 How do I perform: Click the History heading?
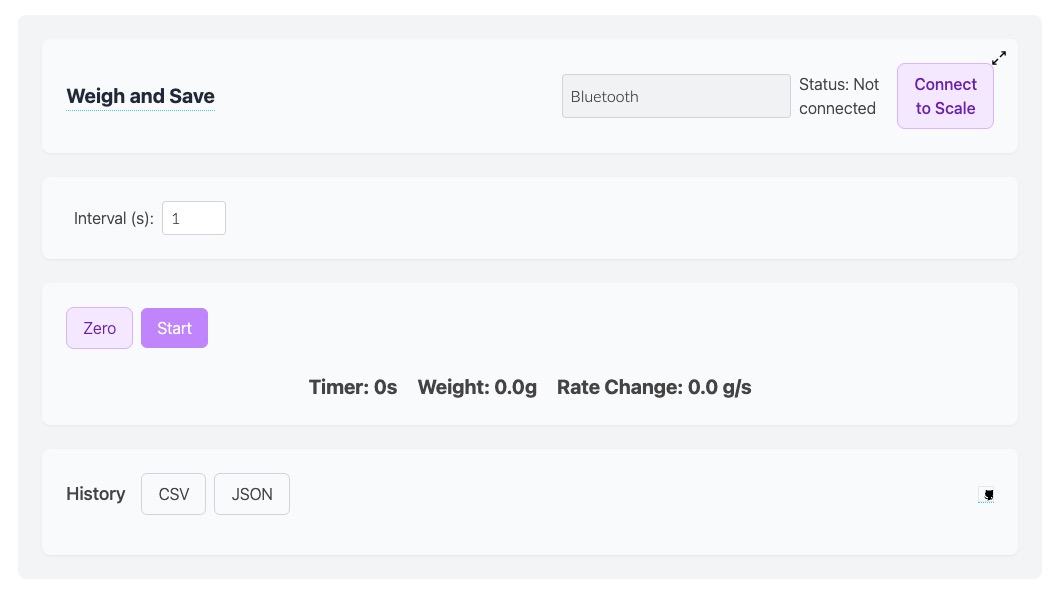point(95,494)
